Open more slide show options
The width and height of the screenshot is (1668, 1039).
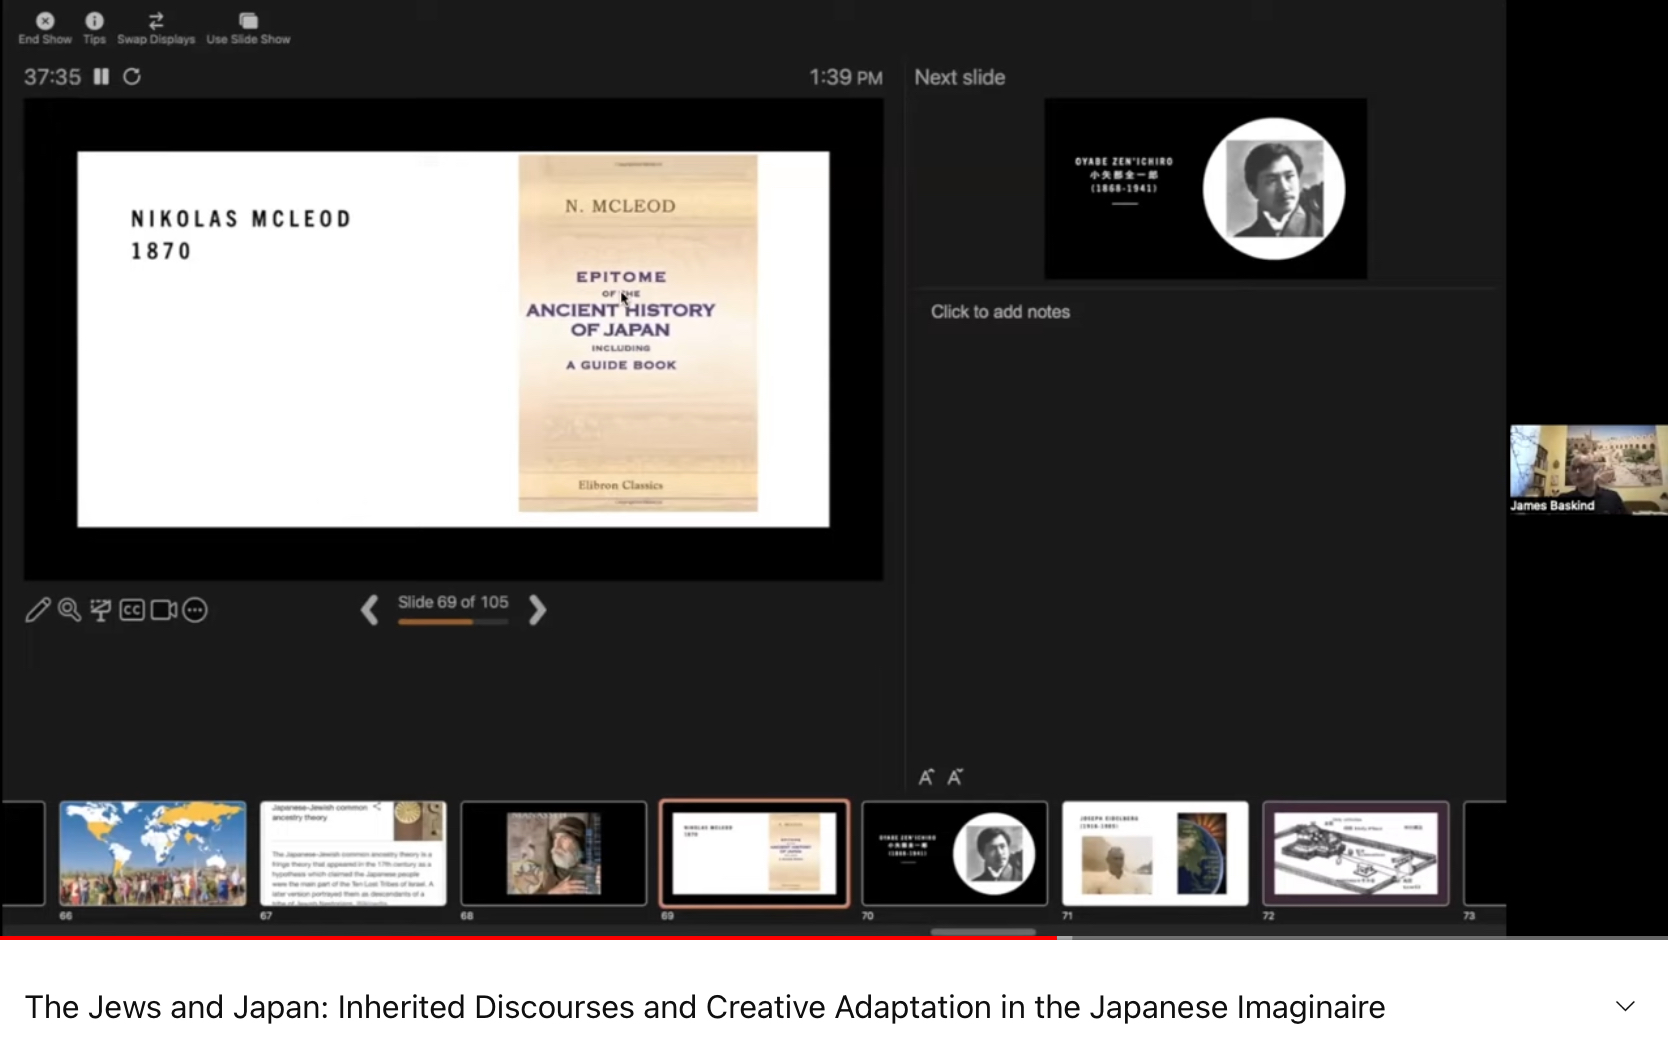click(x=195, y=610)
